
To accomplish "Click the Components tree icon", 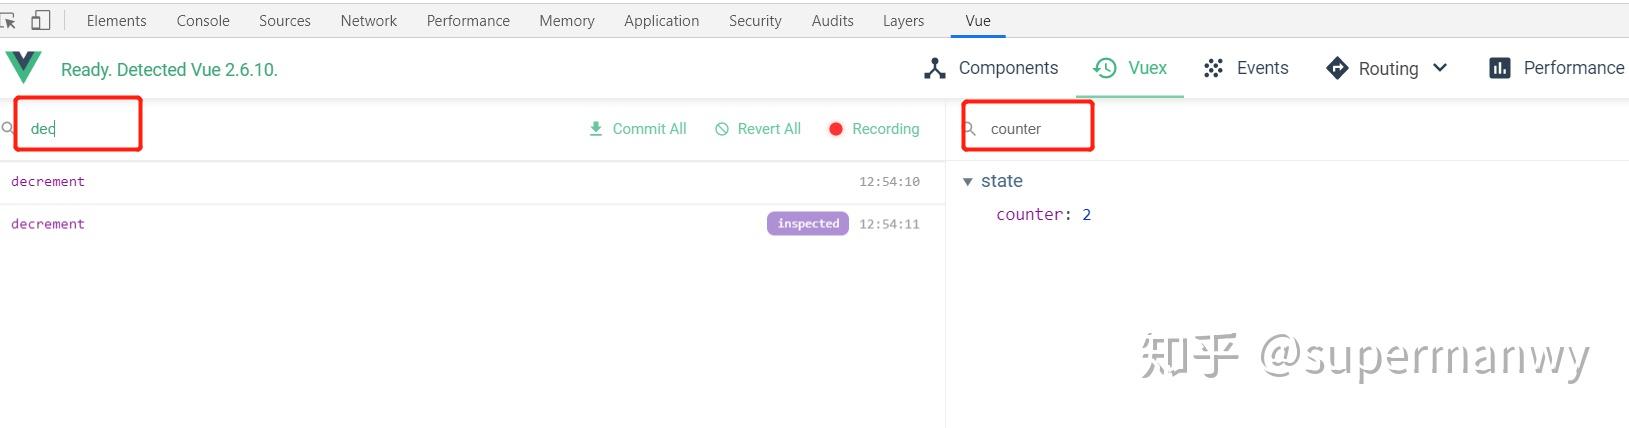I will 935,68.
